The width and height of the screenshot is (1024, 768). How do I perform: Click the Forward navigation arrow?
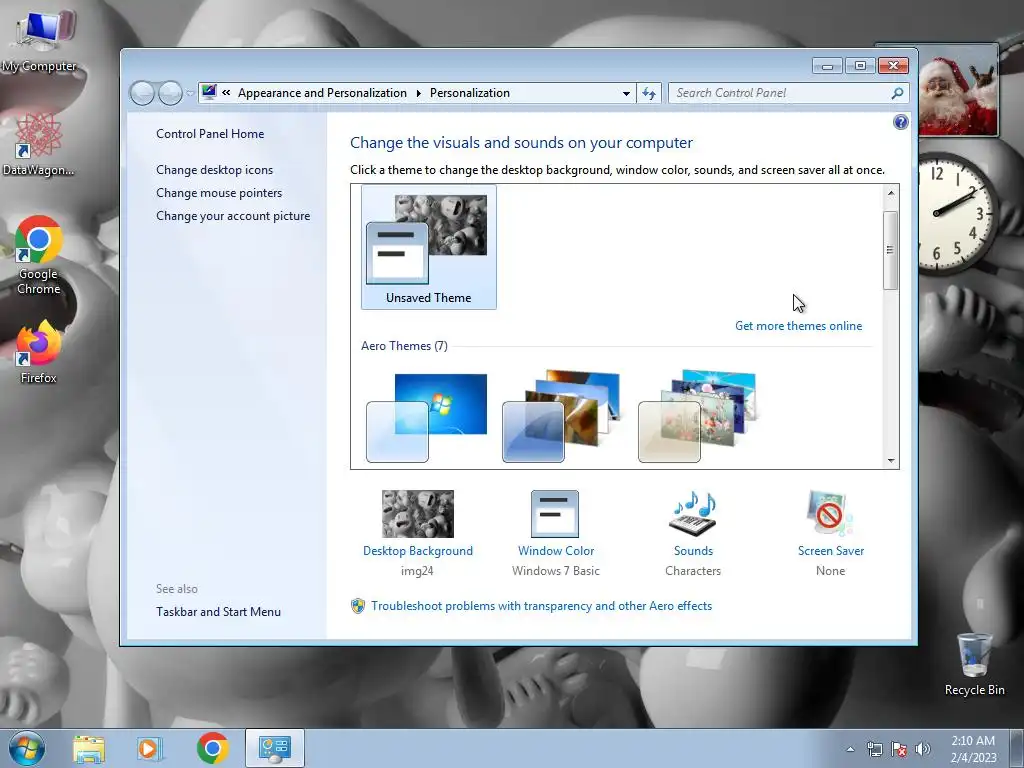click(170, 93)
